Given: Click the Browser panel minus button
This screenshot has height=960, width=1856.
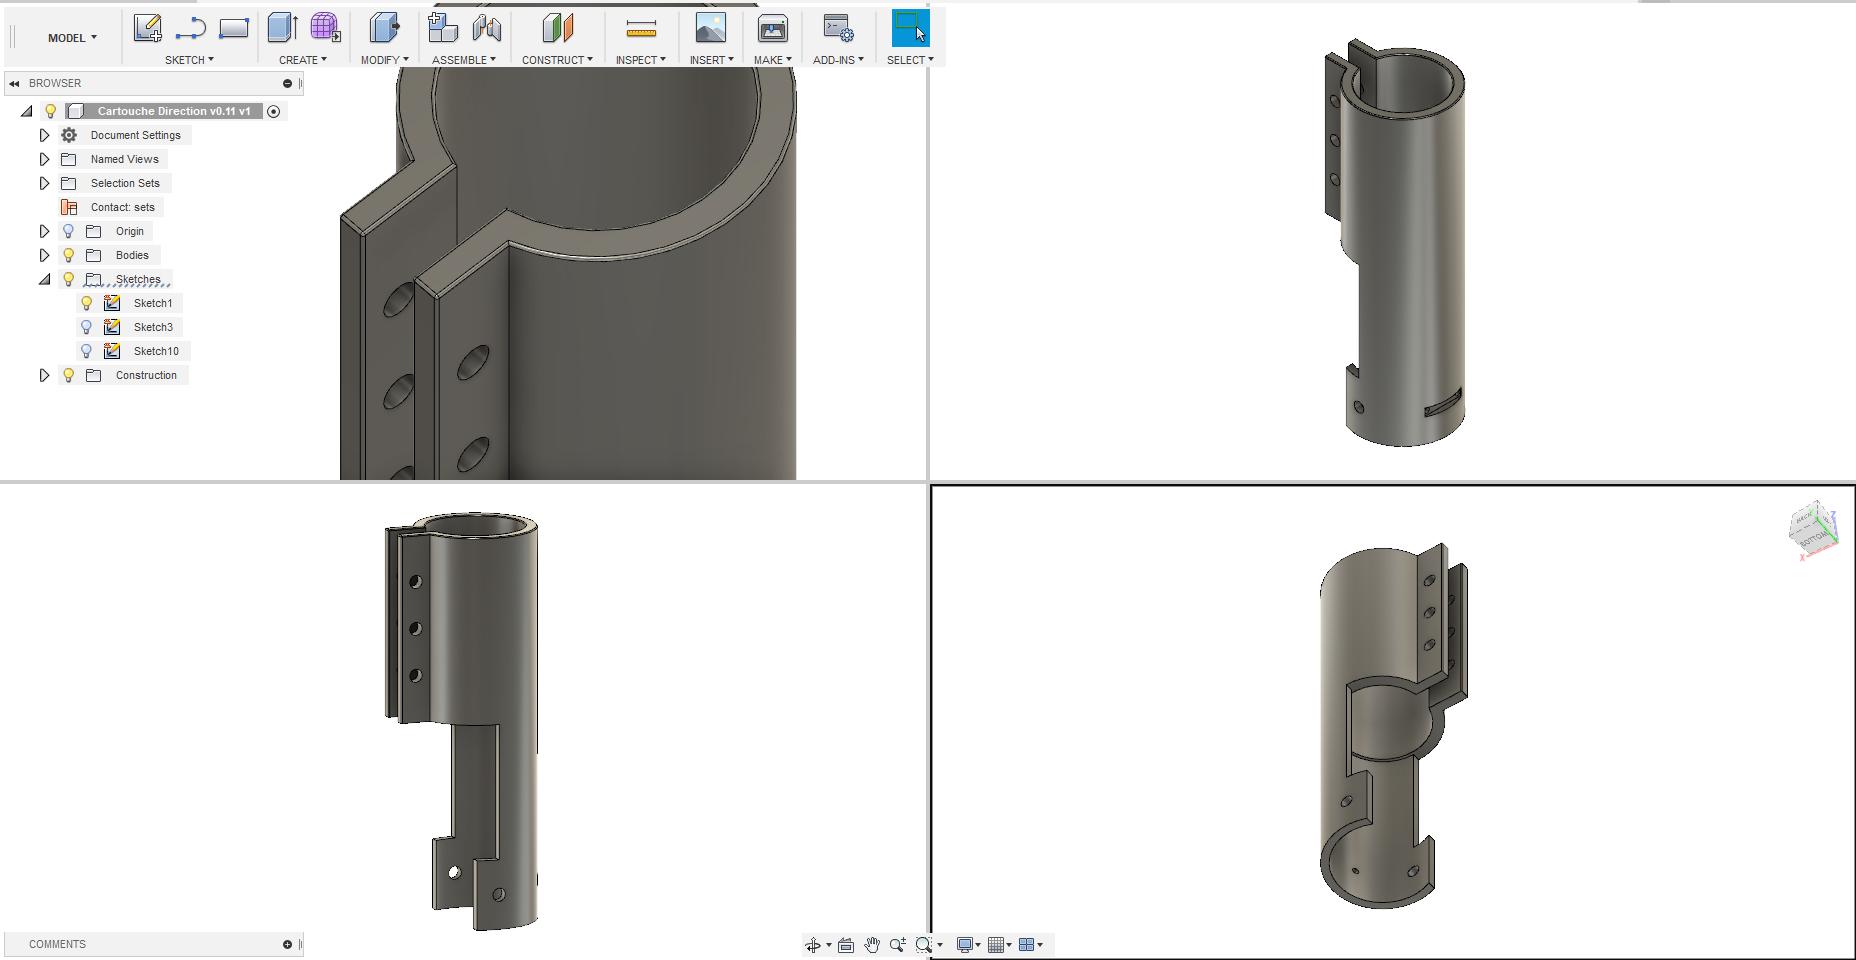Looking at the screenshot, I should (287, 83).
